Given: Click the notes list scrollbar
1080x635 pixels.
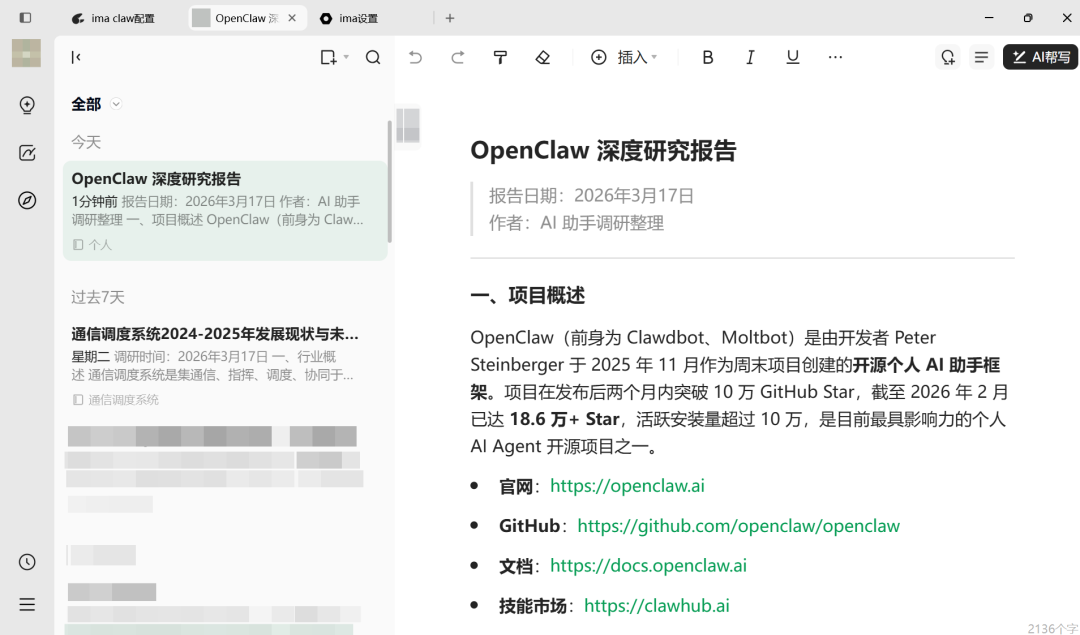Looking at the screenshot, I should point(390,181).
